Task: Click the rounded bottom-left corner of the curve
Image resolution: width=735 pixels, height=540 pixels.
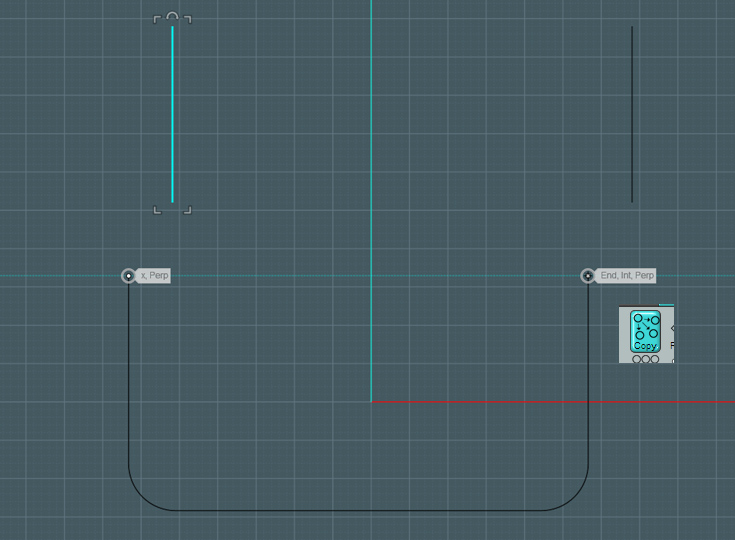Action: point(142,497)
